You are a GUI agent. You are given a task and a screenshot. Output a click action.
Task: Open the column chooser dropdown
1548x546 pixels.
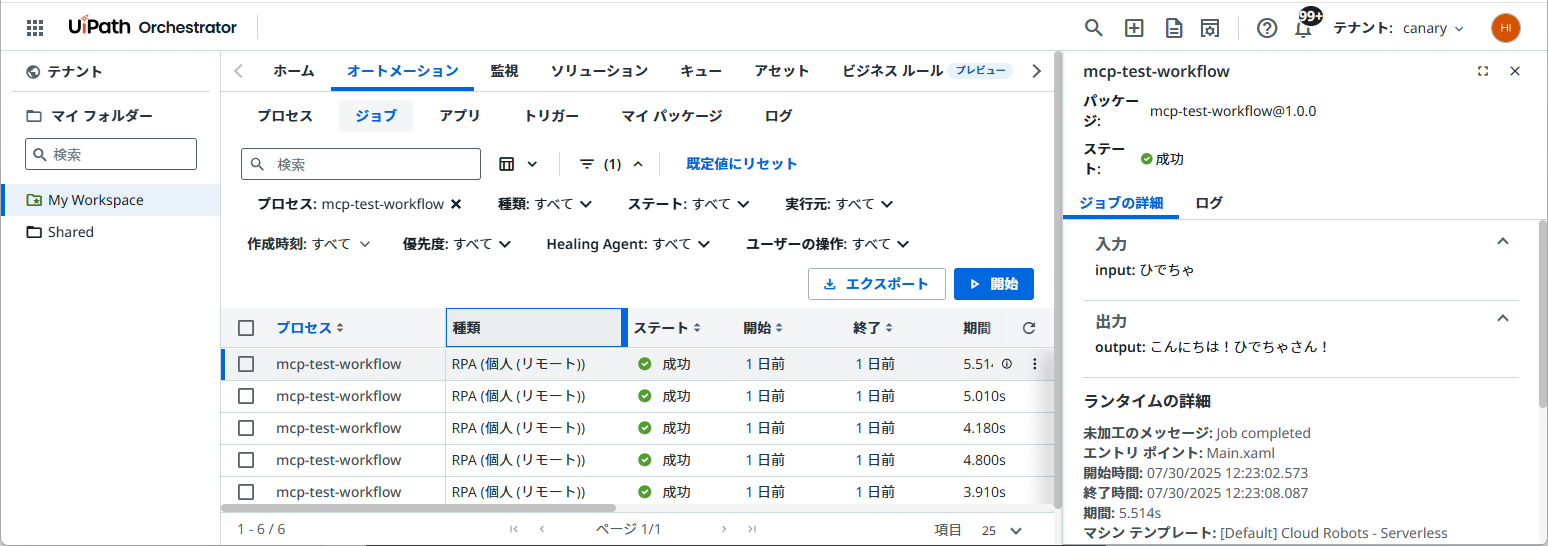[518, 164]
